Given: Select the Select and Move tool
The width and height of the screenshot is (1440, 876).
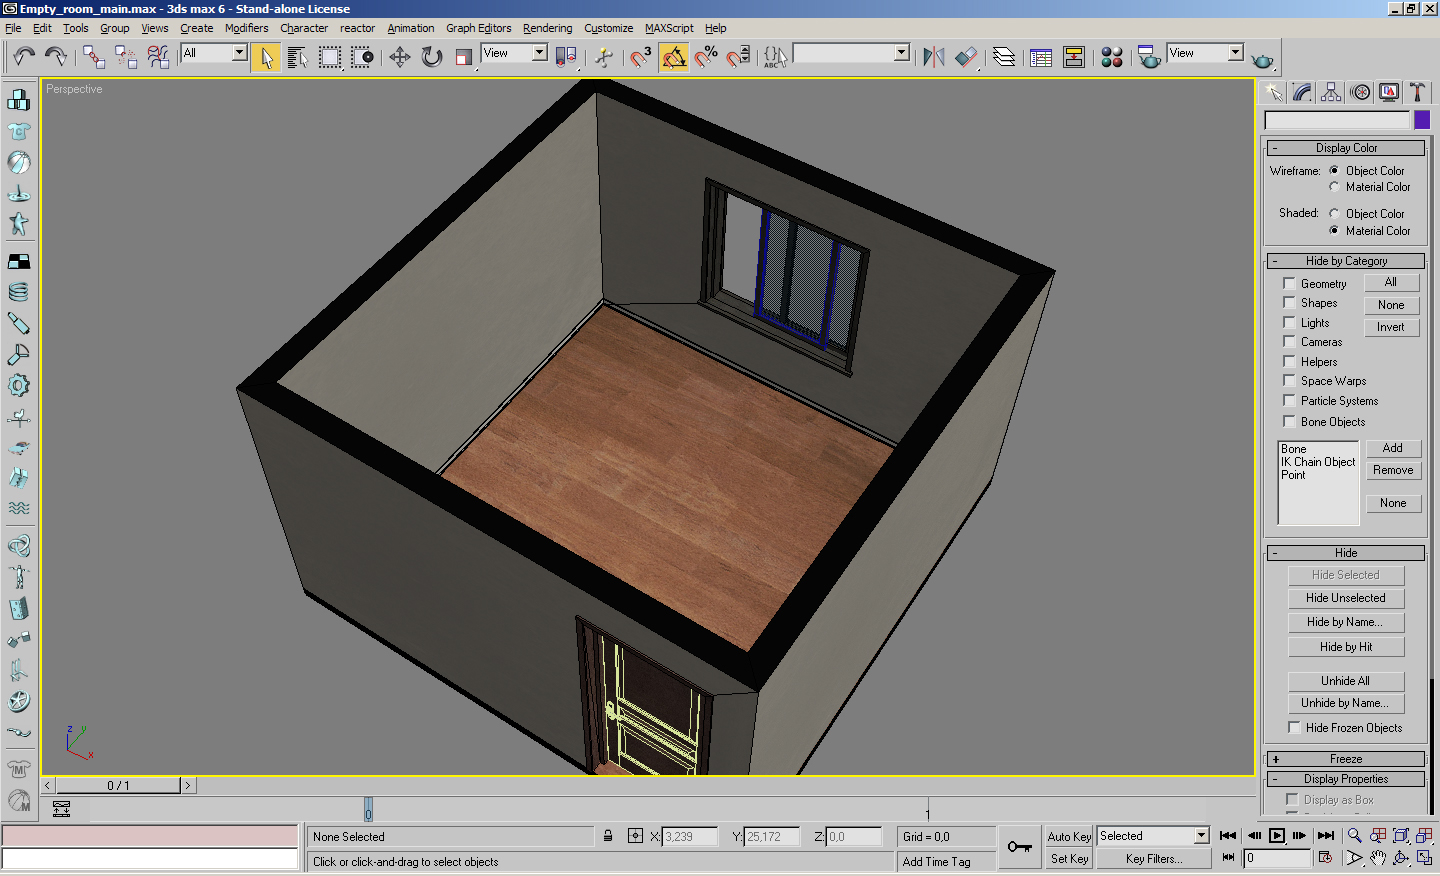Looking at the screenshot, I should click(x=401, y=57).
